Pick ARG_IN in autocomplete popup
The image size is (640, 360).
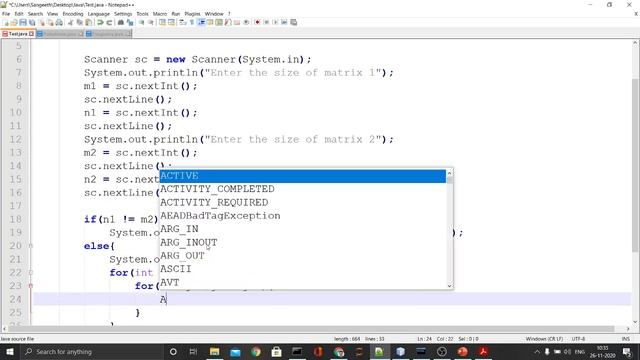pyautogui.click(x=302, y=229)
